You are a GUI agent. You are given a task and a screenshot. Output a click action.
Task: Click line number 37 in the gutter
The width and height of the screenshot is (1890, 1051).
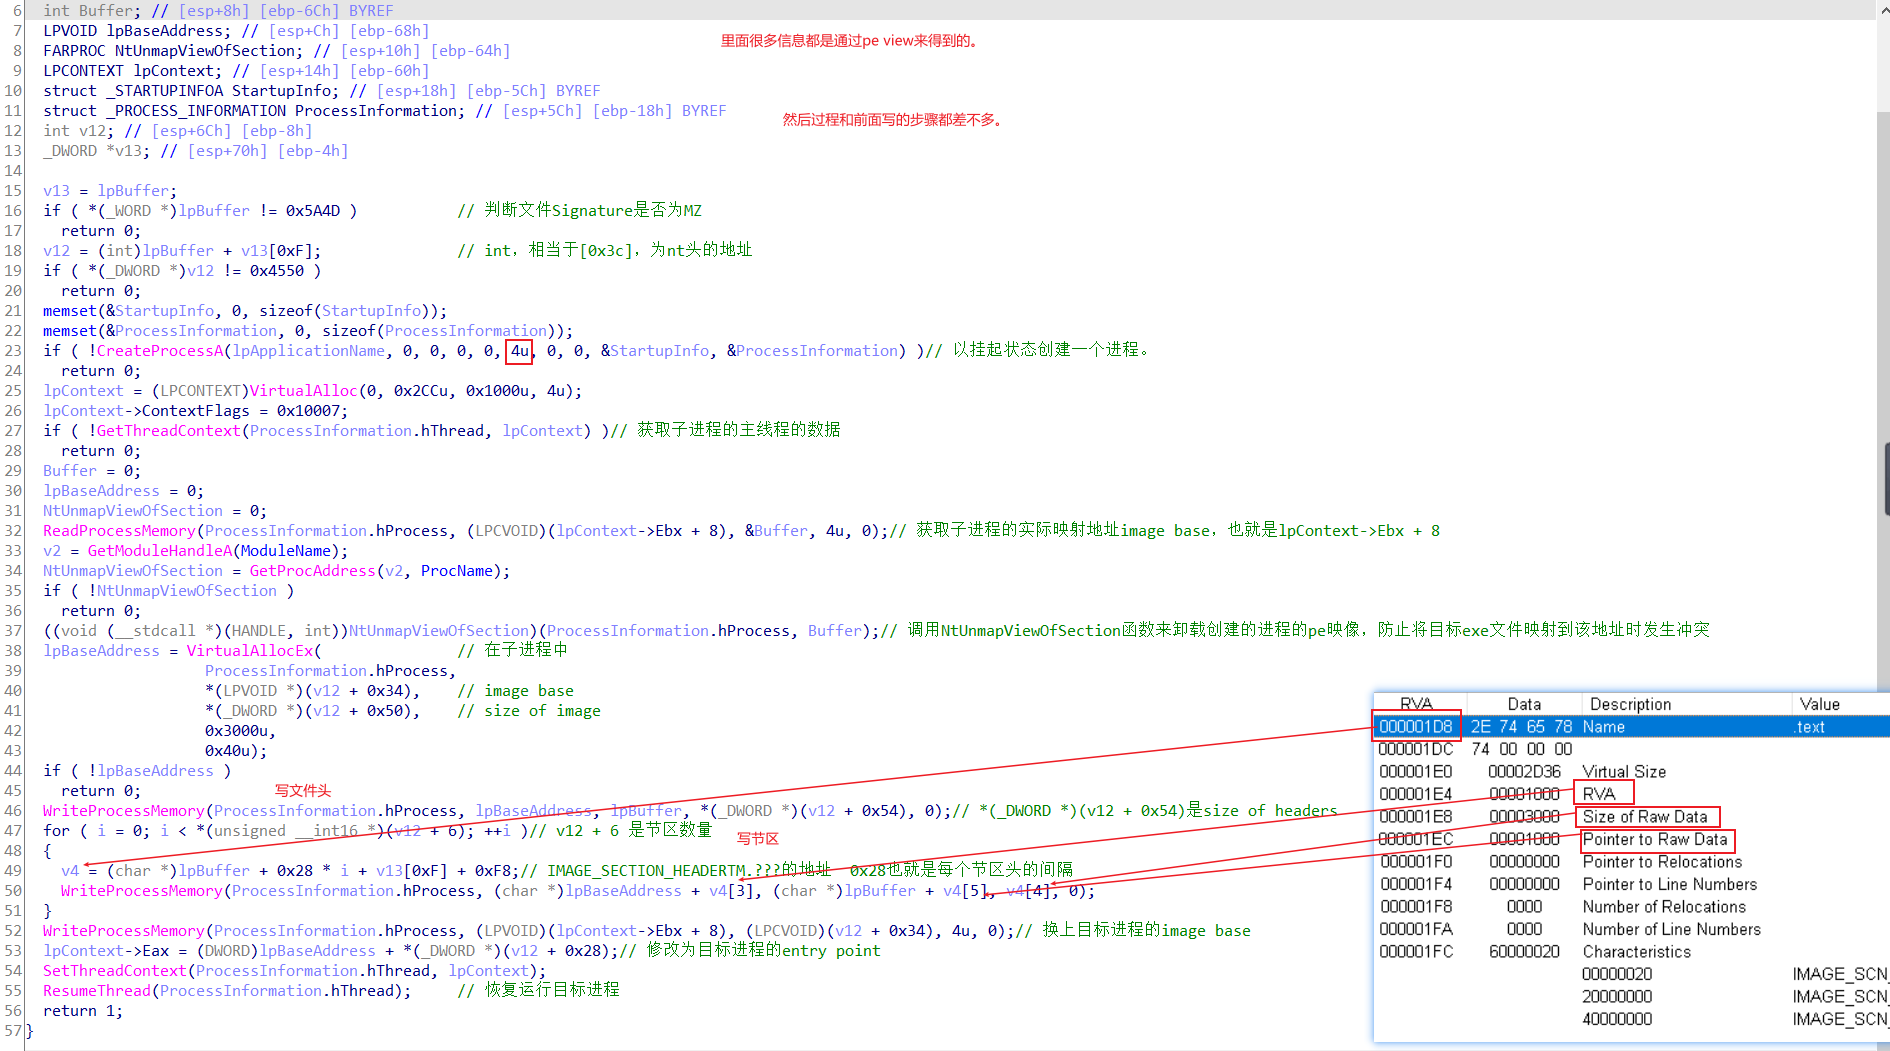13,631
